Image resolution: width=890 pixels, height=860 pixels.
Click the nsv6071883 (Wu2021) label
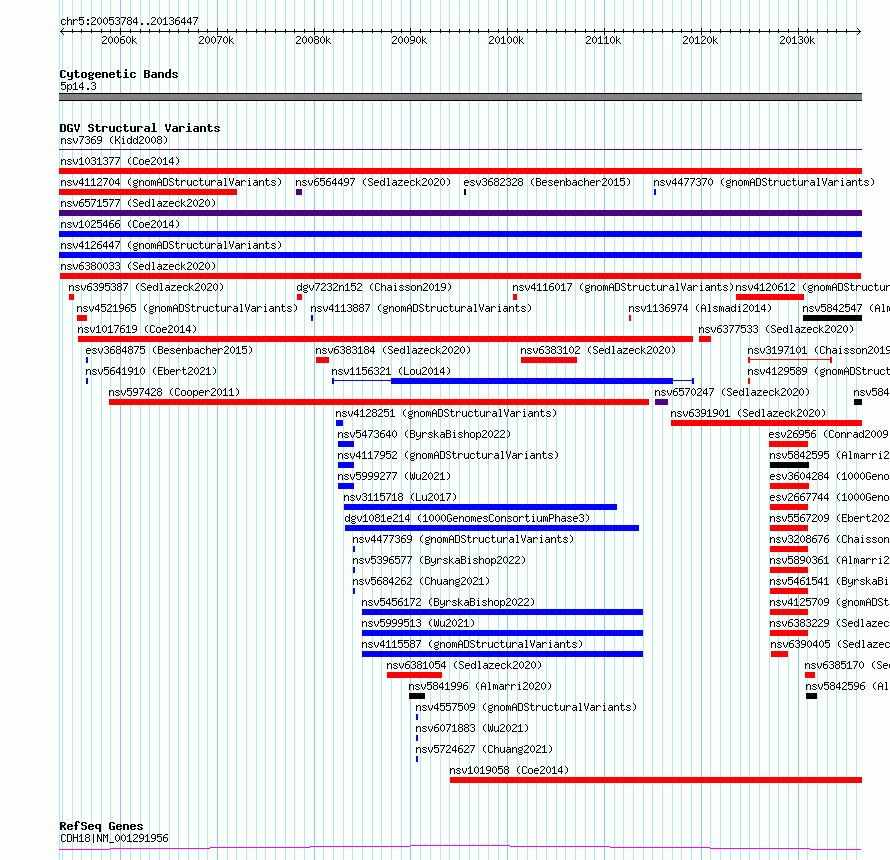click(472, 728)
